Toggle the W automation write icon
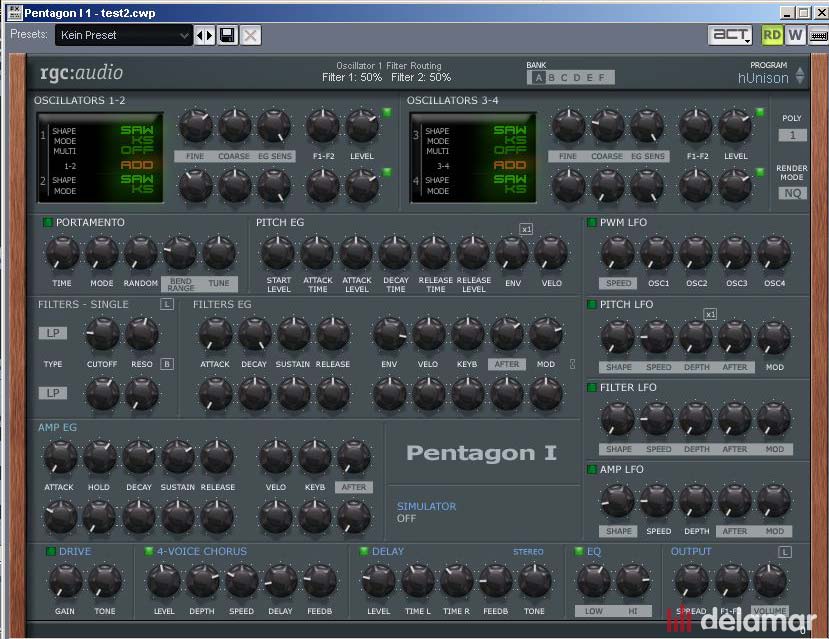Viewport: 829px width, 639px height. tap(795, 35)
